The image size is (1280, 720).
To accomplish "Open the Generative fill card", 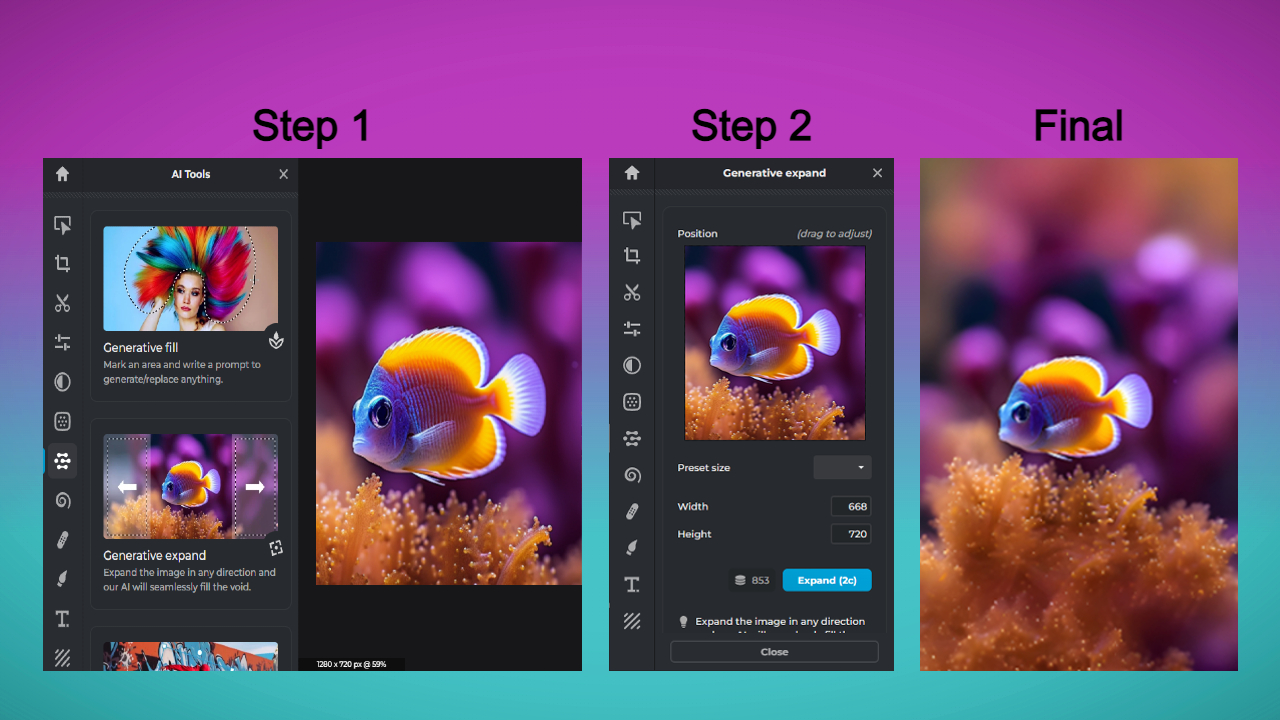I will tap(190, 300).
